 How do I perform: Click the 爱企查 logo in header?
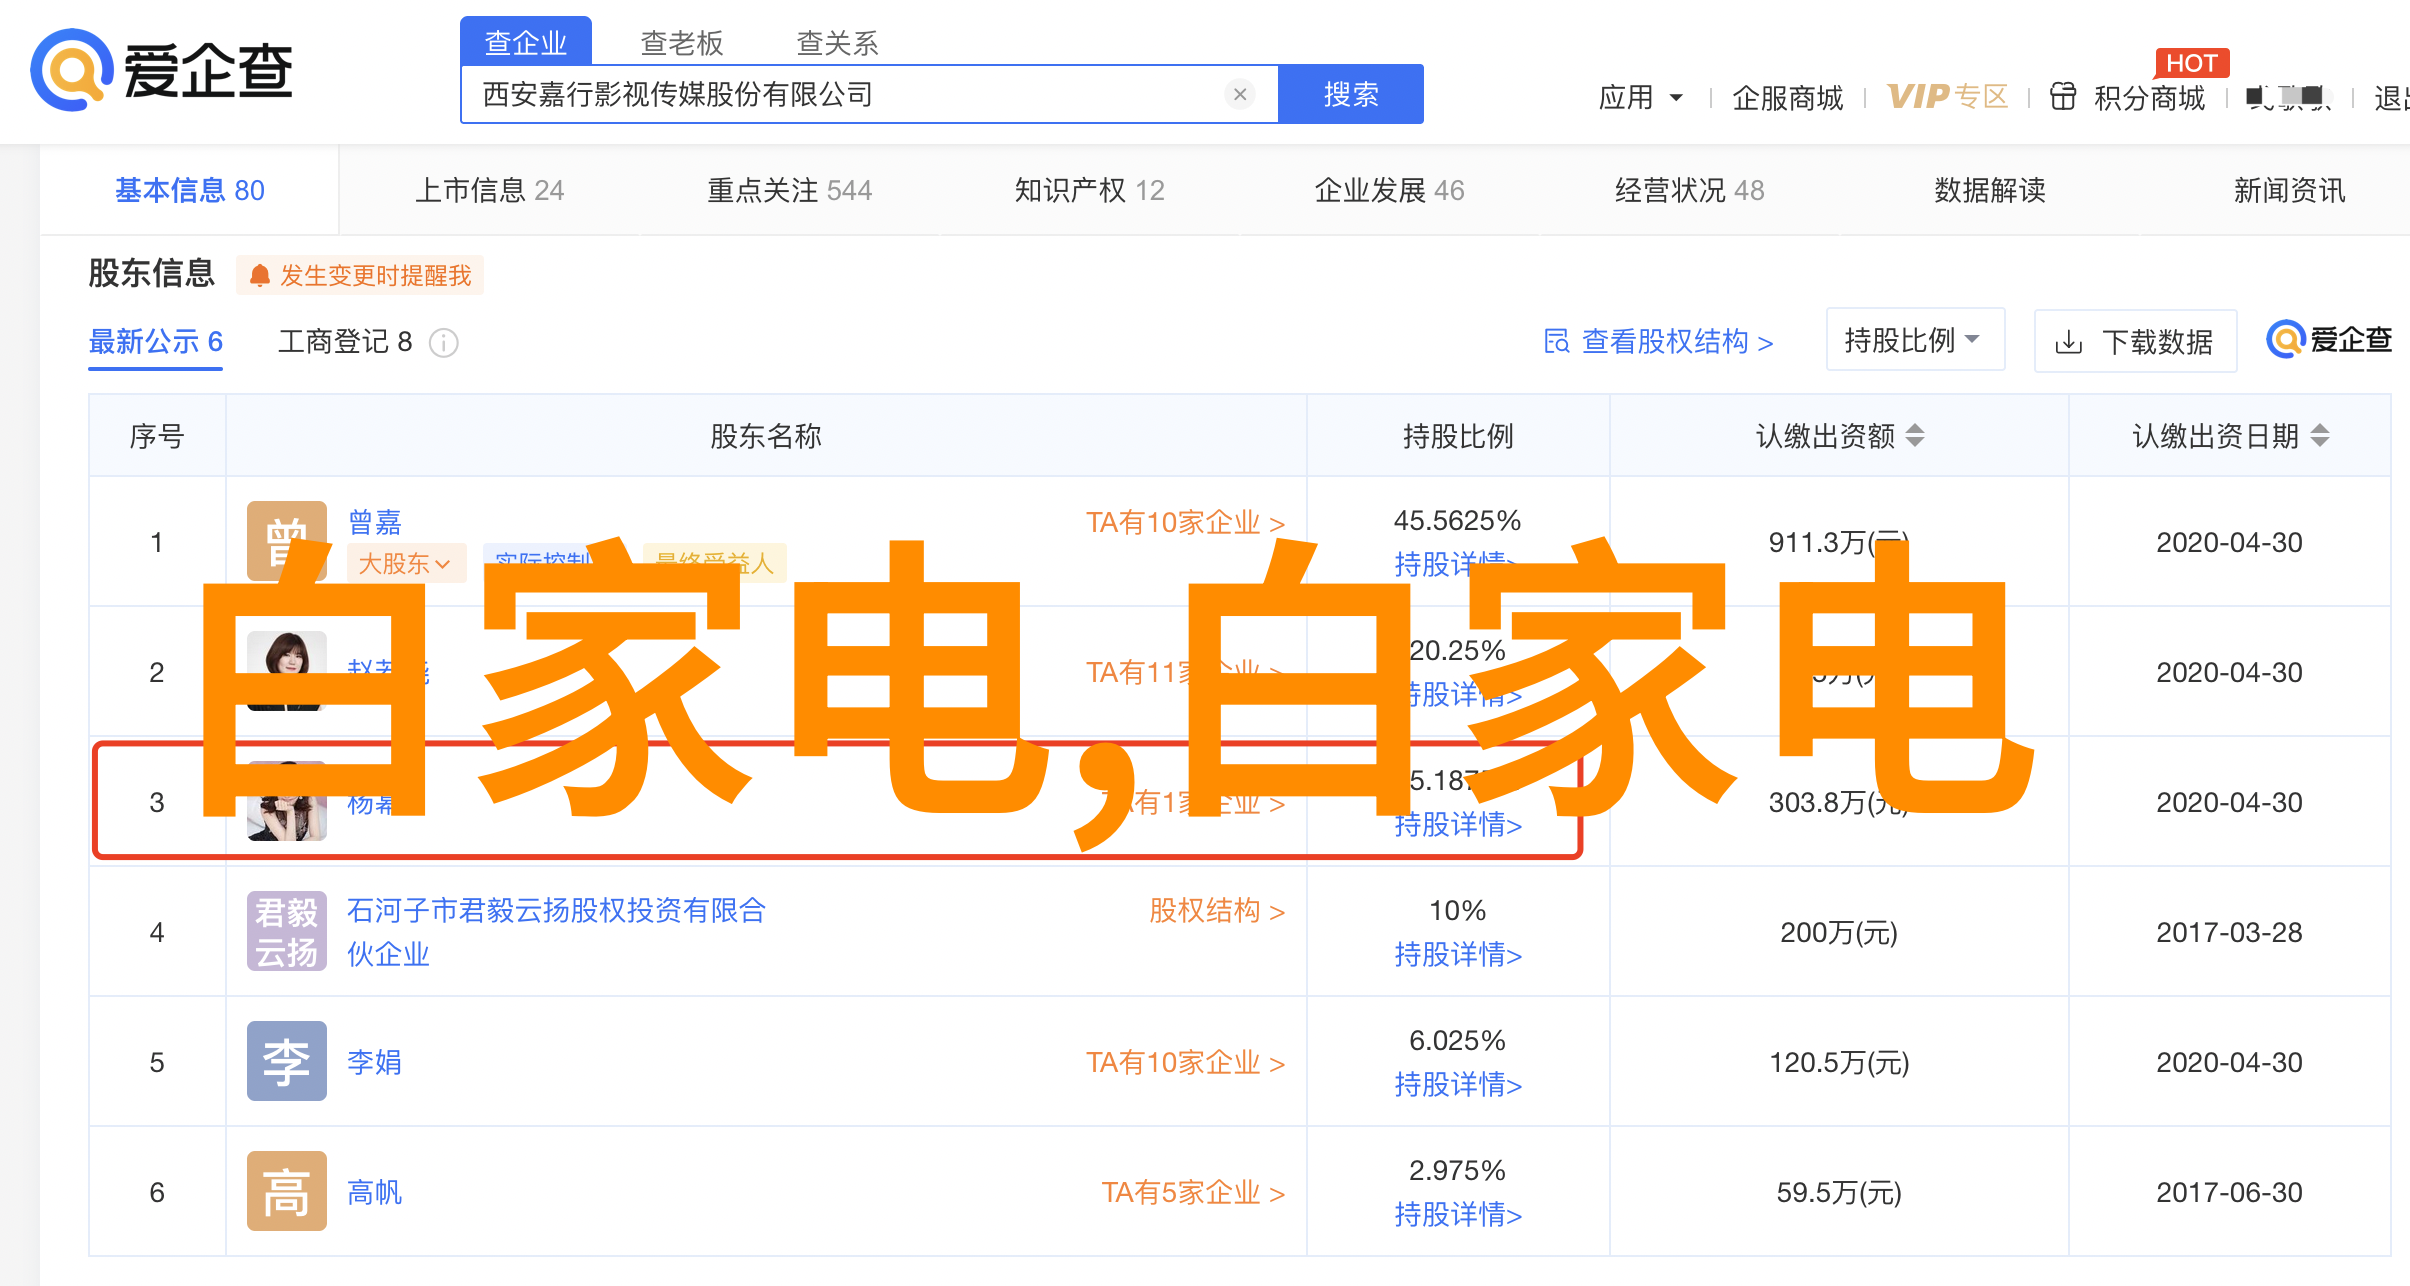[x=162, y=70]
